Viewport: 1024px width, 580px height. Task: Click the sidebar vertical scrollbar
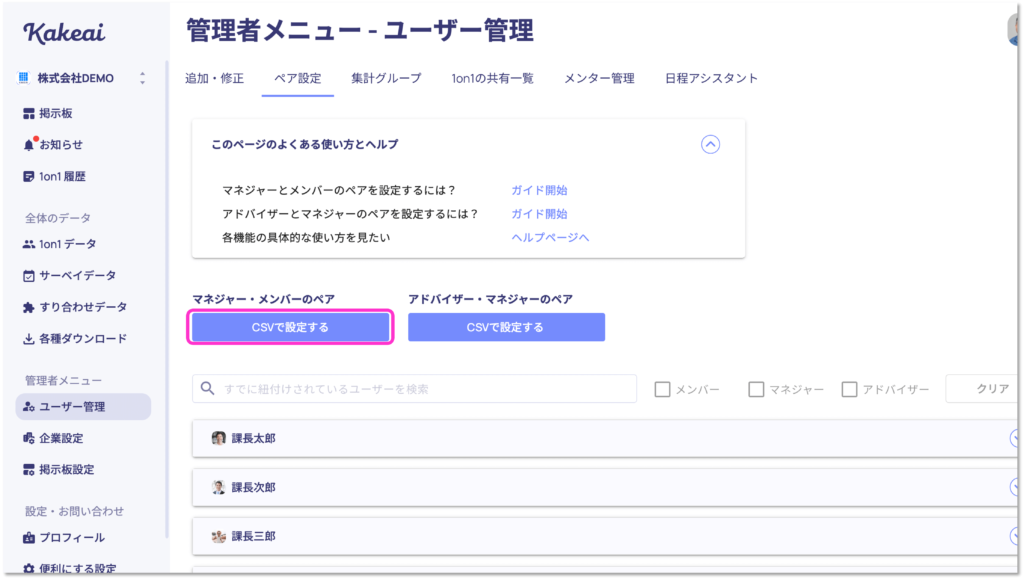[167, 300]
